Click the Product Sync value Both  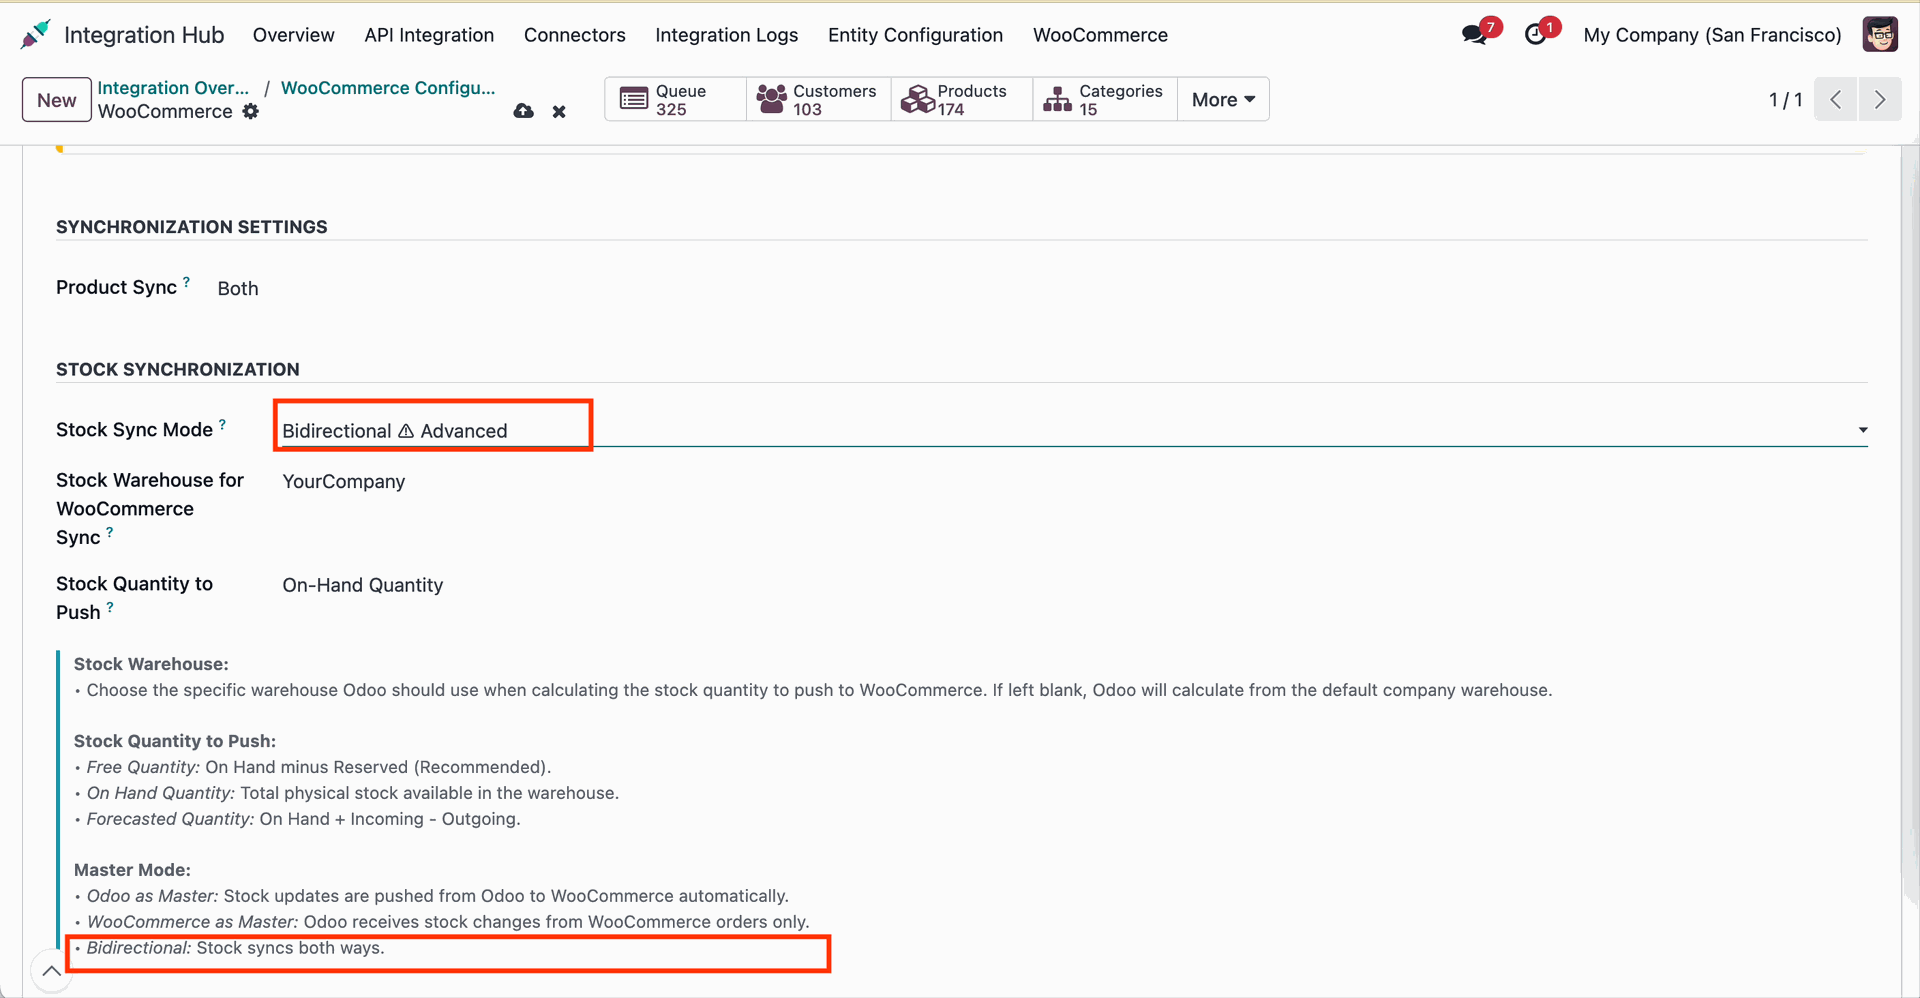238,288
